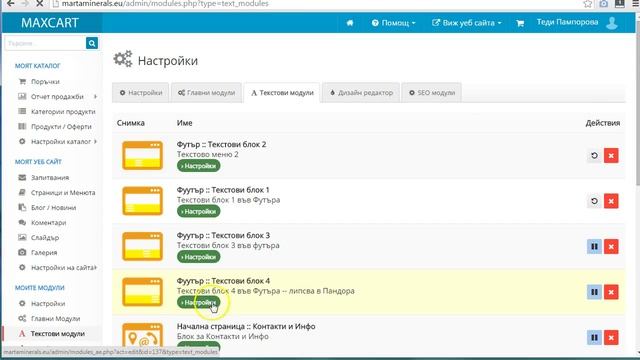This screenshot has height=360, width=640.
Task: Click Начална страница :: Контакти и Инфо title
Action: 246,327
